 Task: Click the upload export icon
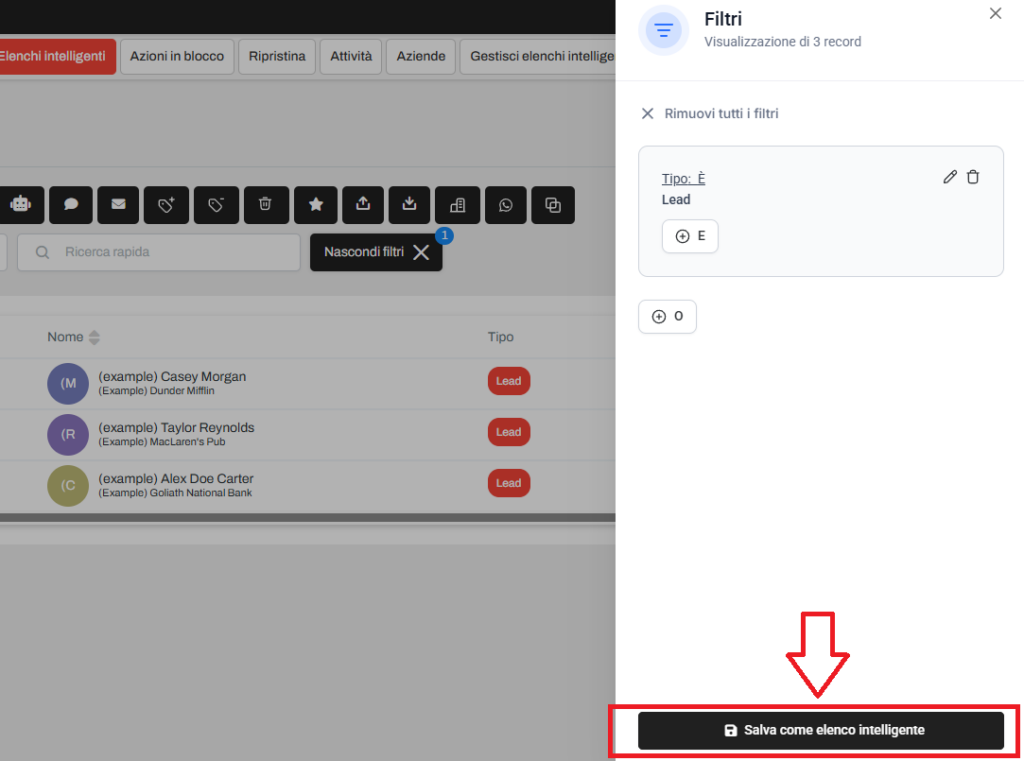tap(363, 204)
